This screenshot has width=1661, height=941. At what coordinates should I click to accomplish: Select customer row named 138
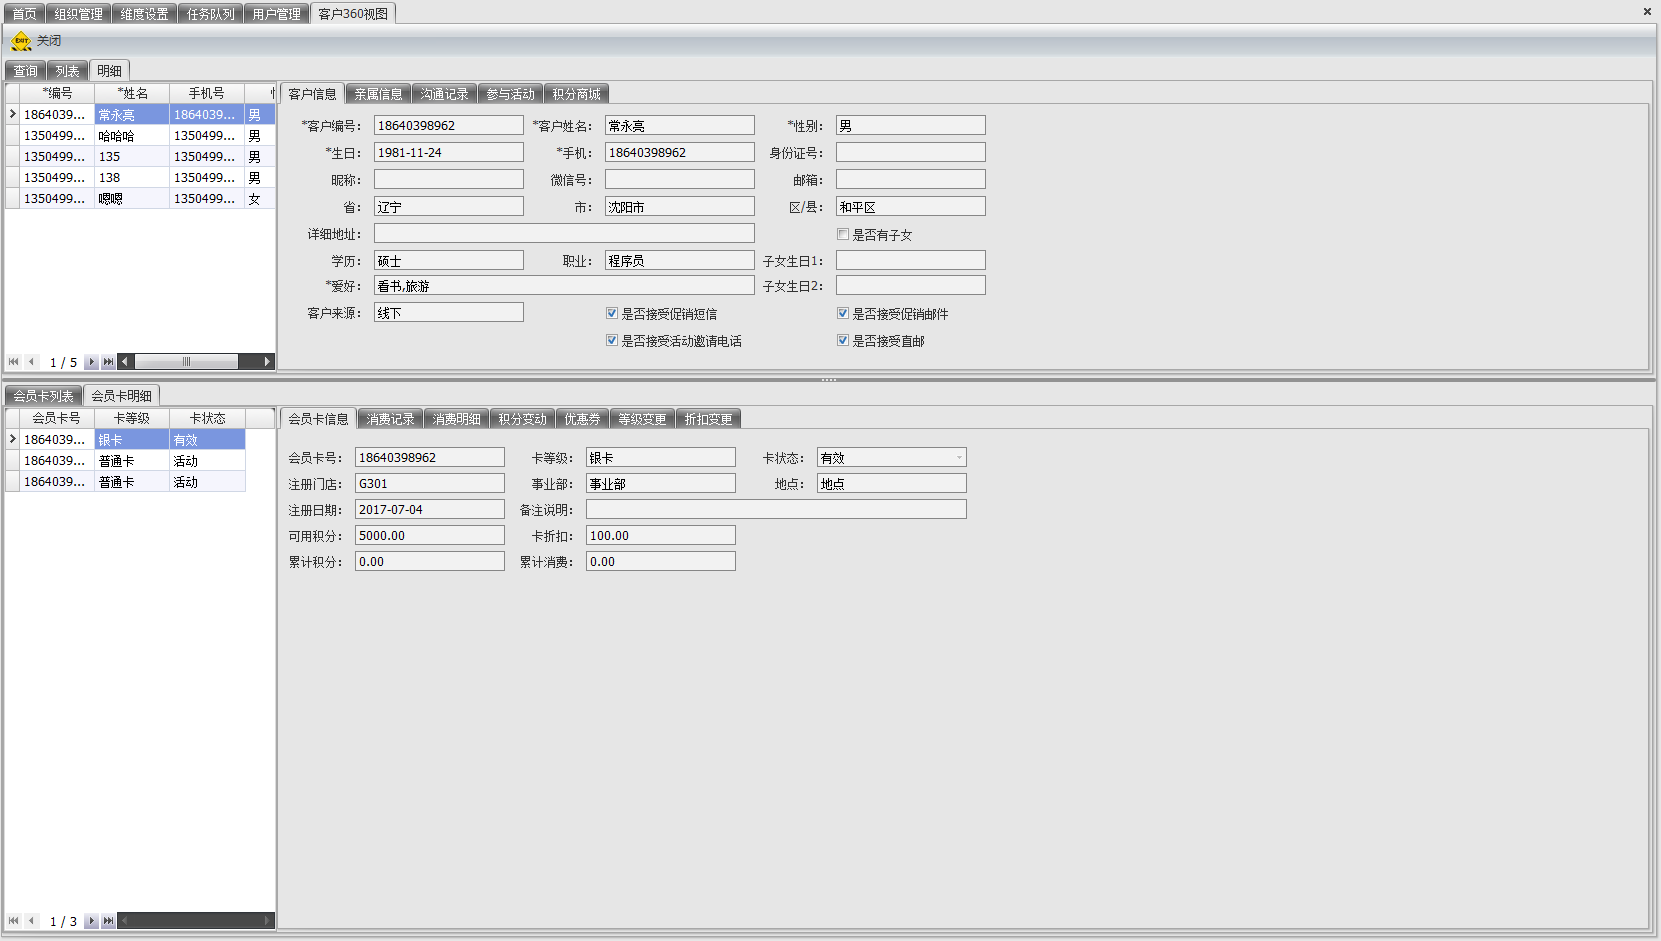coord(140,177)
